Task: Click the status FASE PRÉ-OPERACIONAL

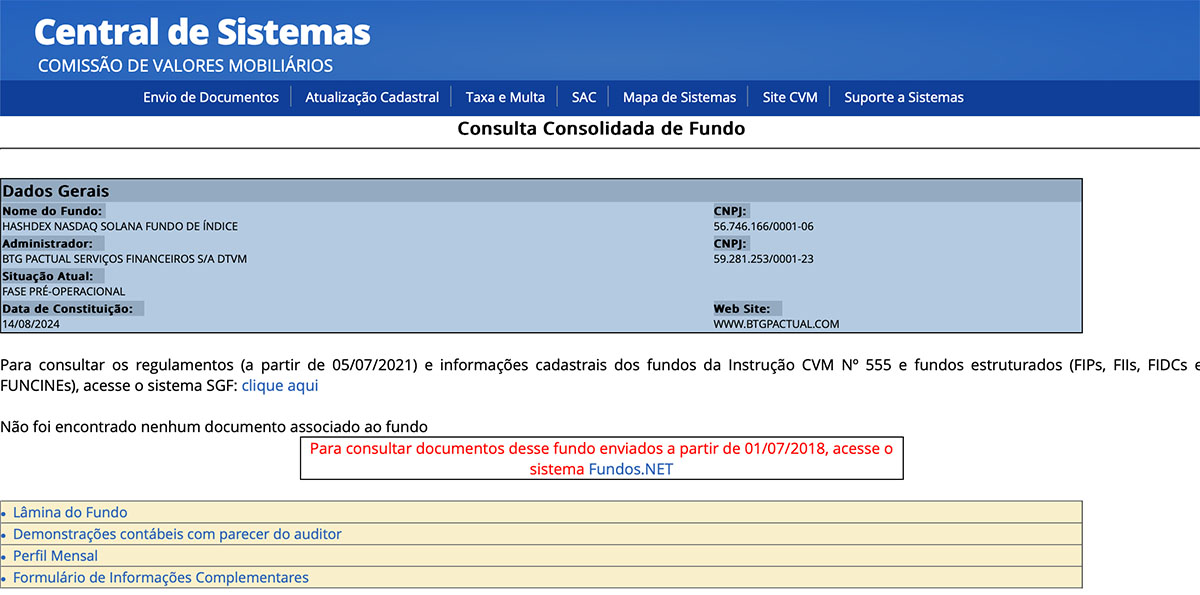Action: pyautogui.click(x=64, y=292)
